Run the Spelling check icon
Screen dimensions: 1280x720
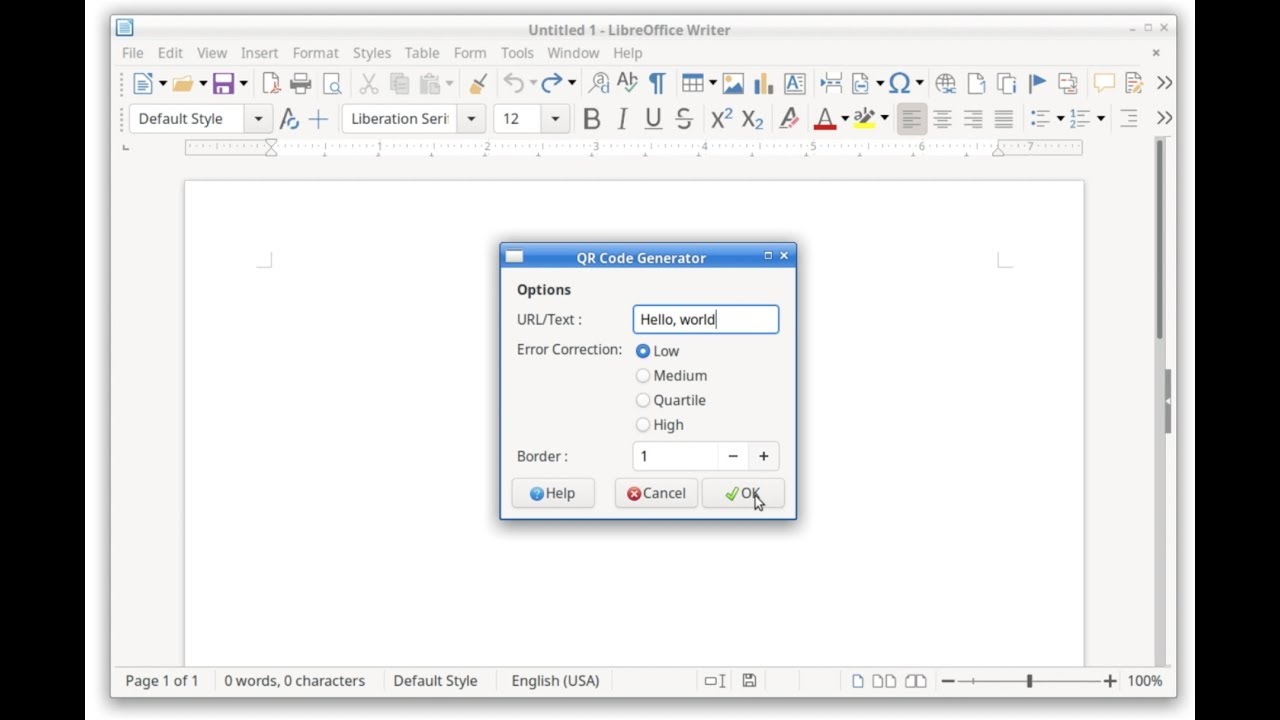627,83
